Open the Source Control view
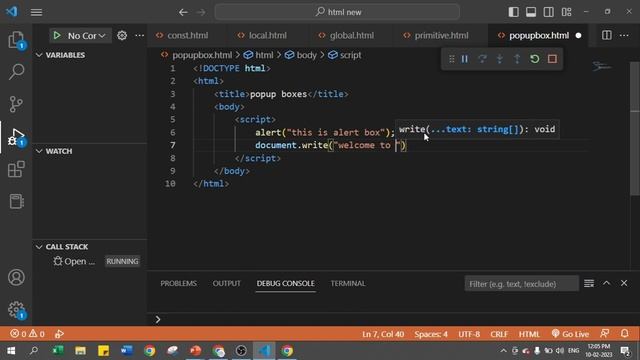This screenshot has width=640, height=360. [x=16, y=104]
